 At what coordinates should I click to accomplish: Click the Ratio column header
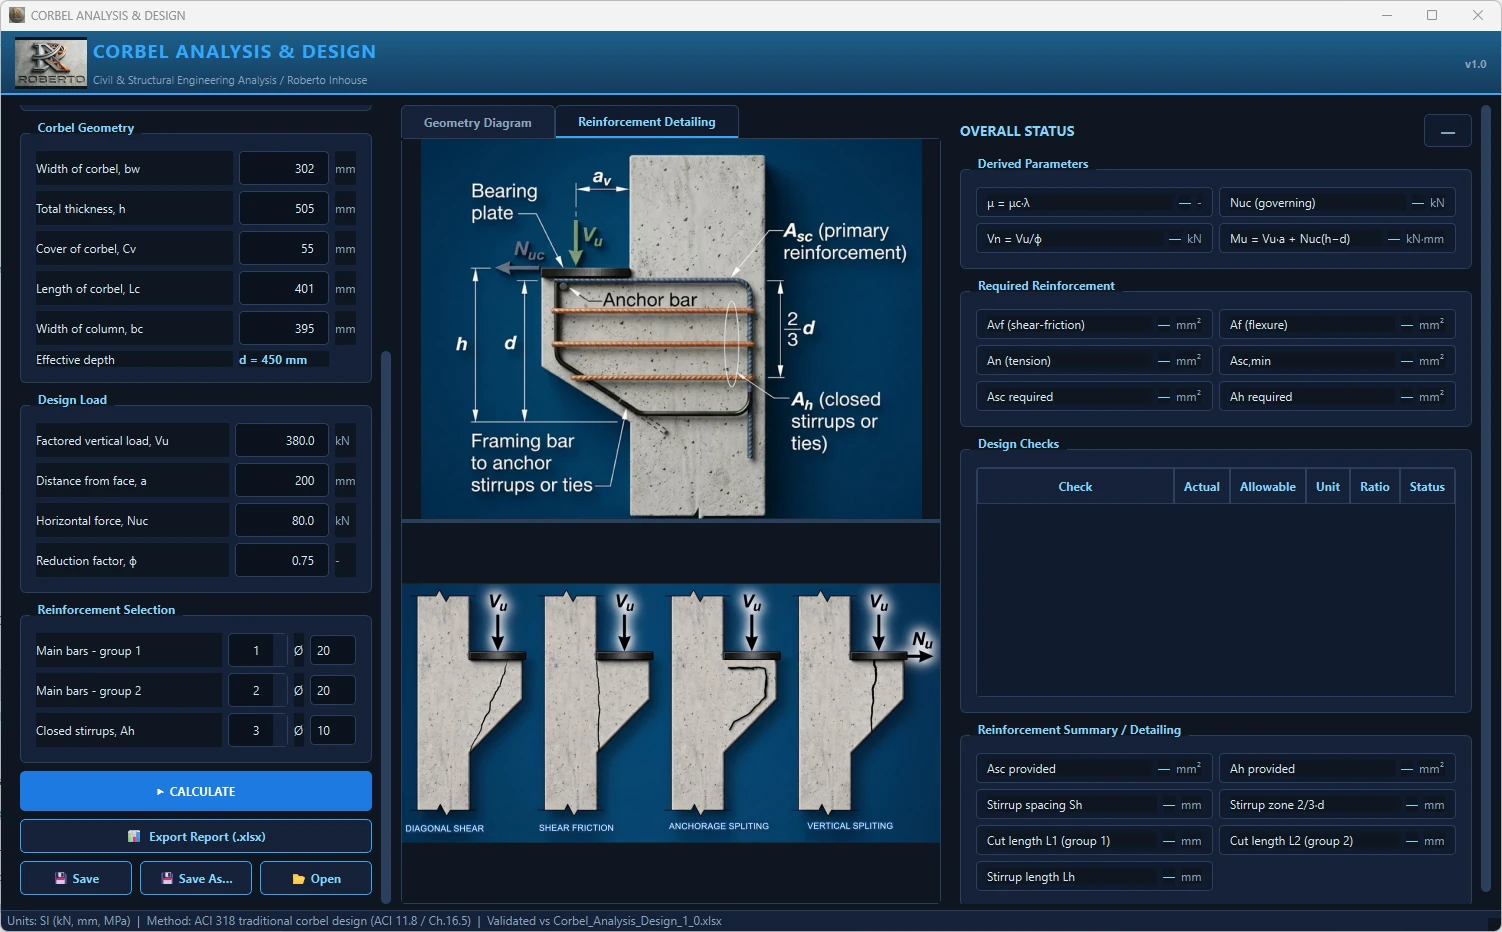click(1374, 486)
